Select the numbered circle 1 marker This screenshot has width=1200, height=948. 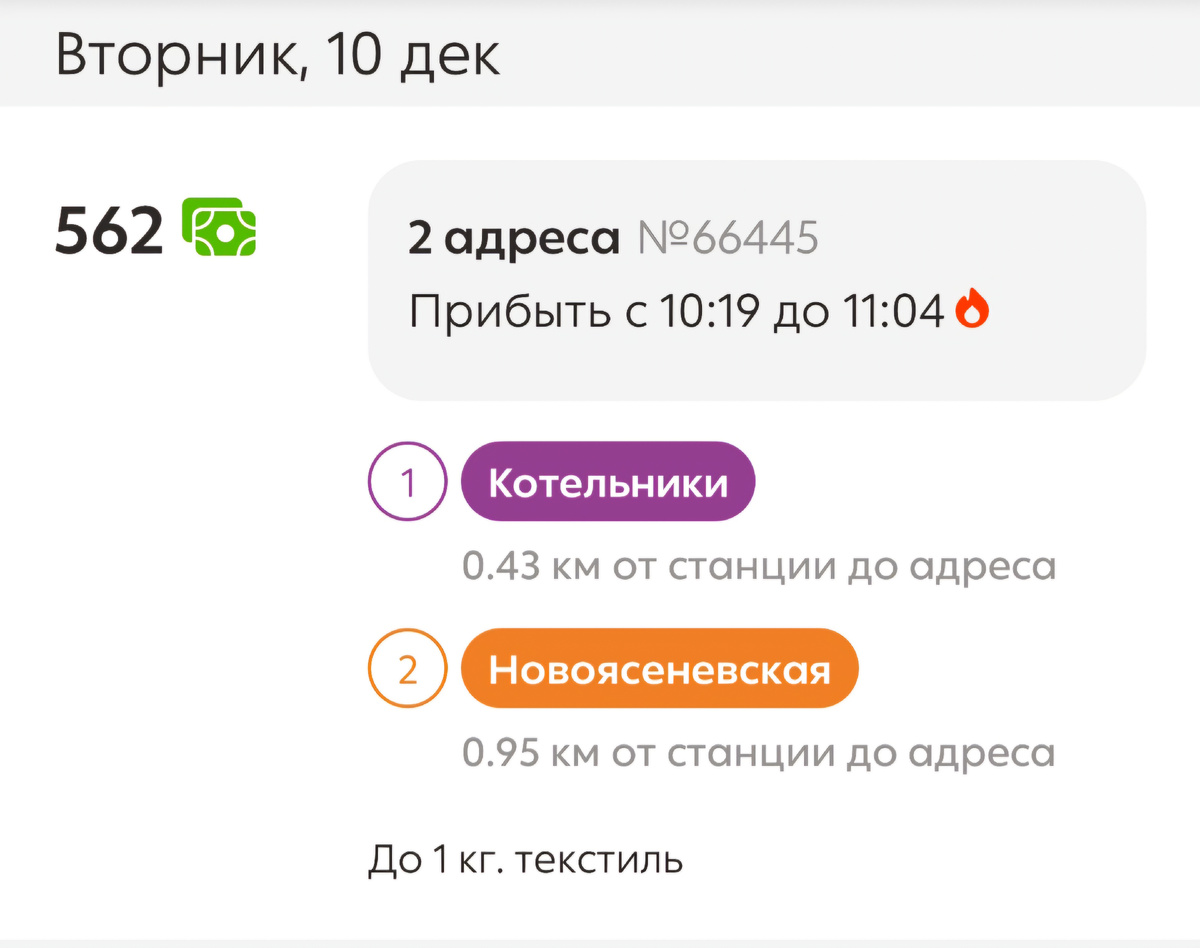point(407,481)
